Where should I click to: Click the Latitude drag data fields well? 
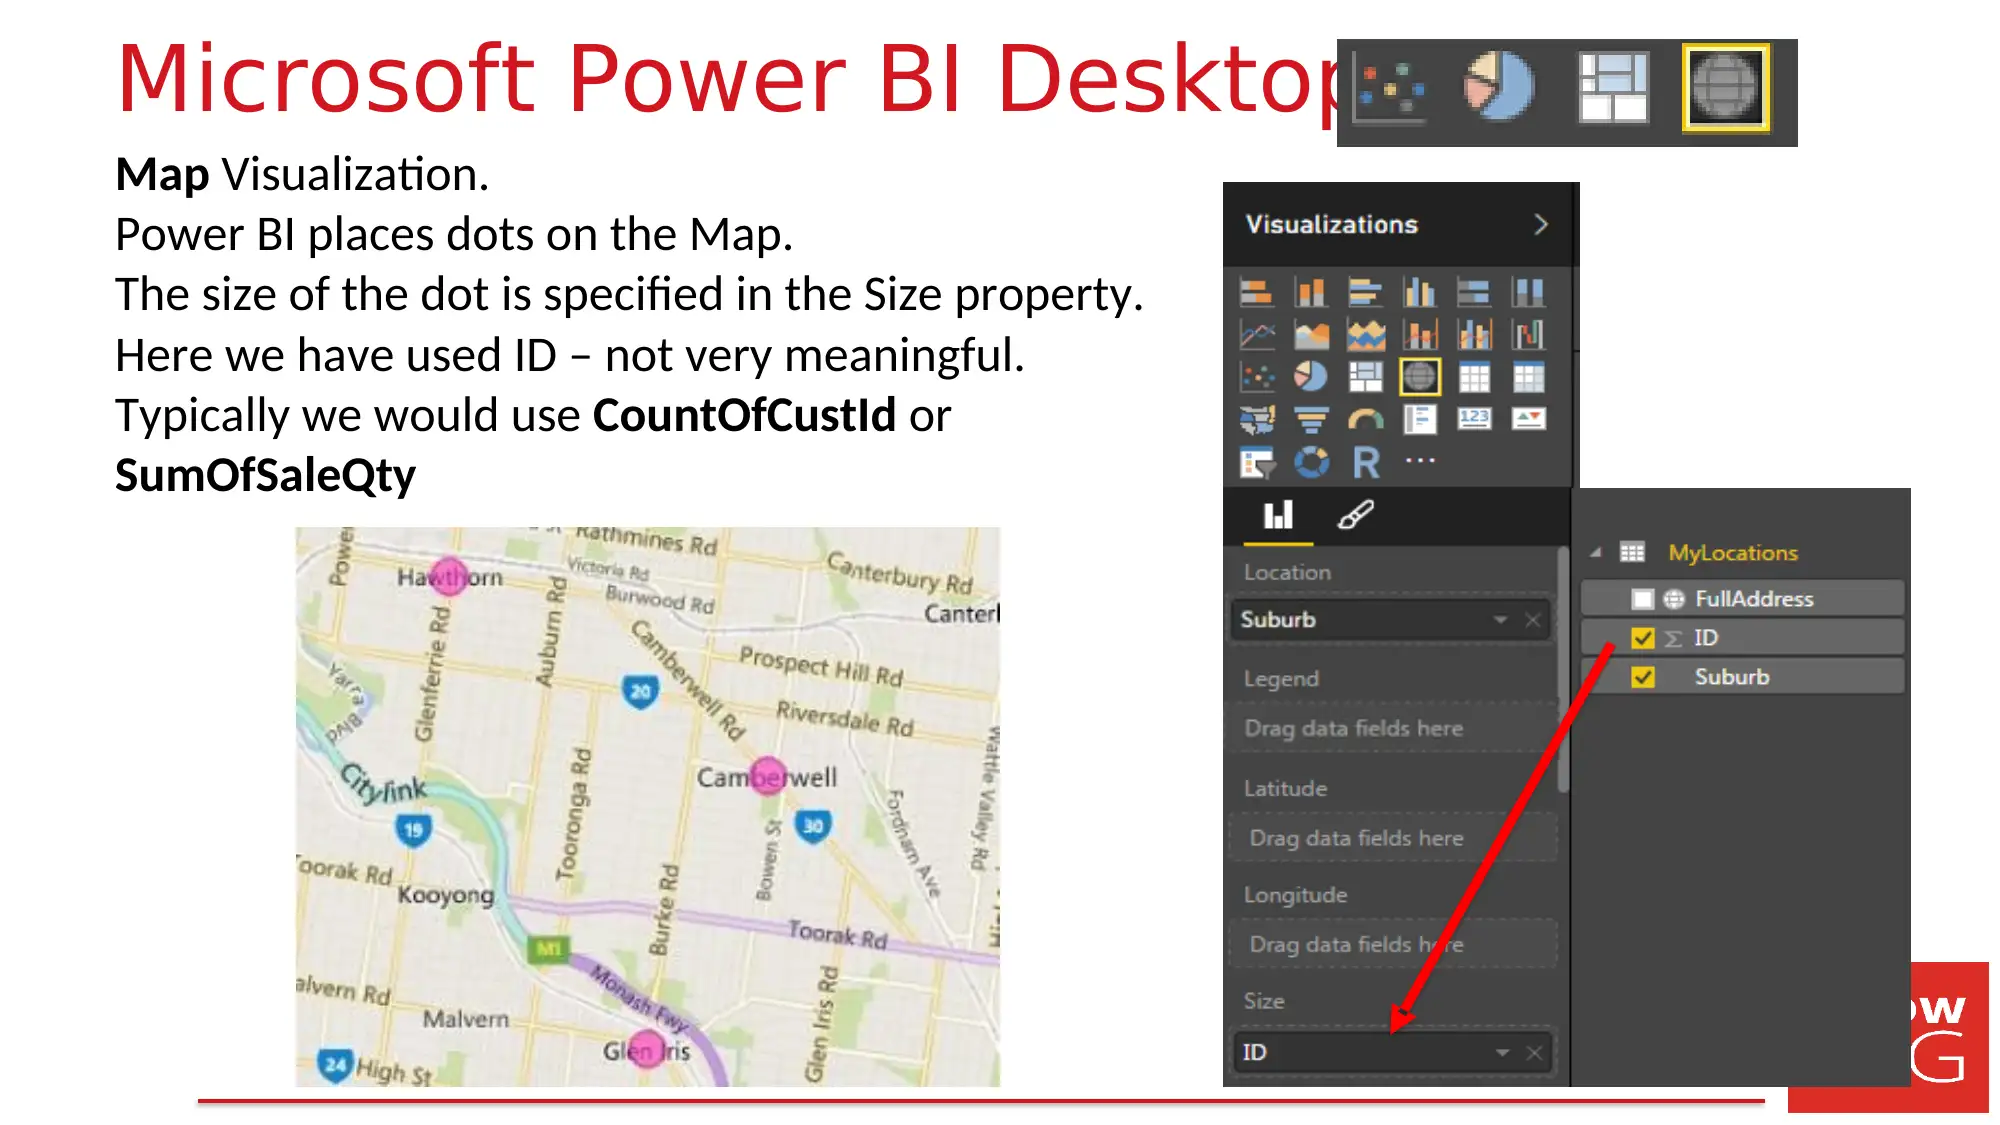(1392, 838)
